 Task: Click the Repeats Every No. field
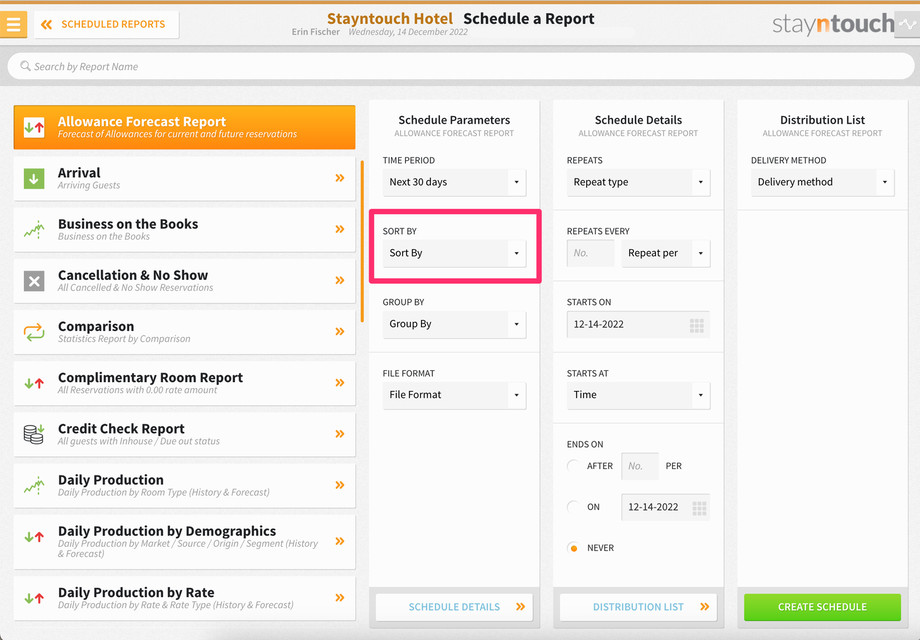(590, 253)
